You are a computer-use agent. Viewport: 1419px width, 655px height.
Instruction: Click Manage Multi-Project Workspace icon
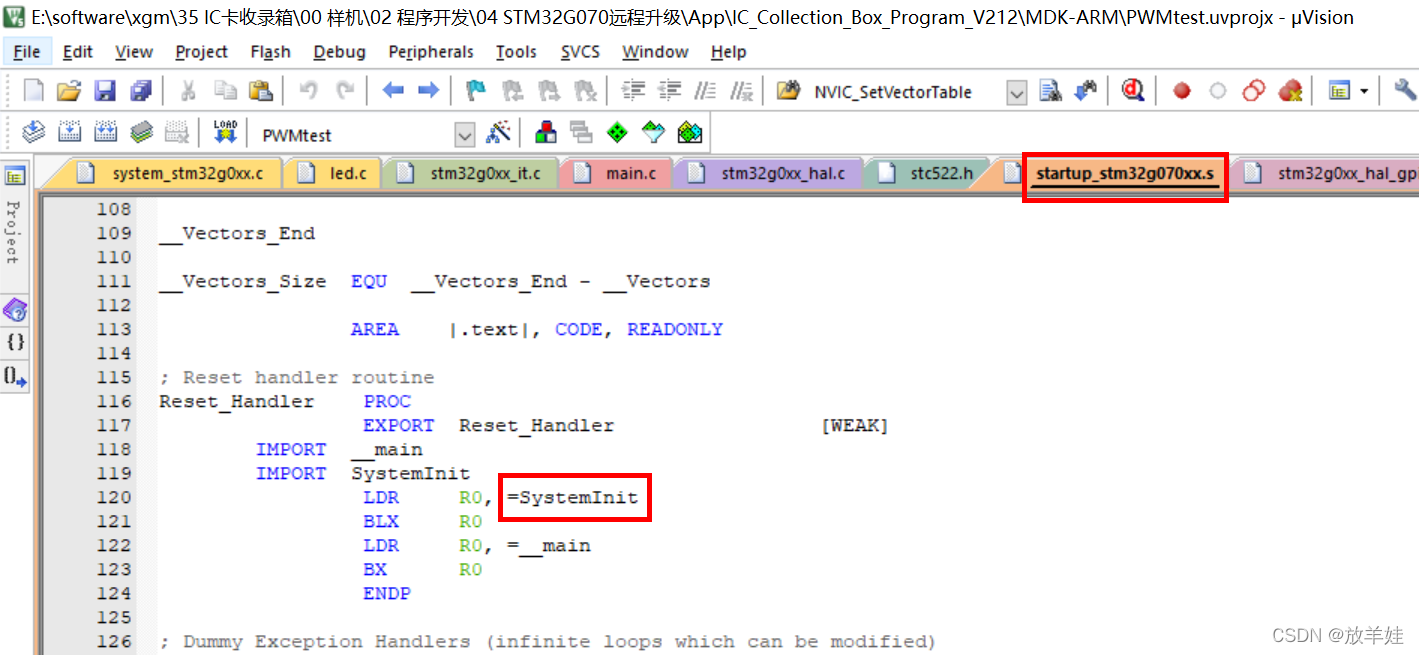tap(581, 132)
